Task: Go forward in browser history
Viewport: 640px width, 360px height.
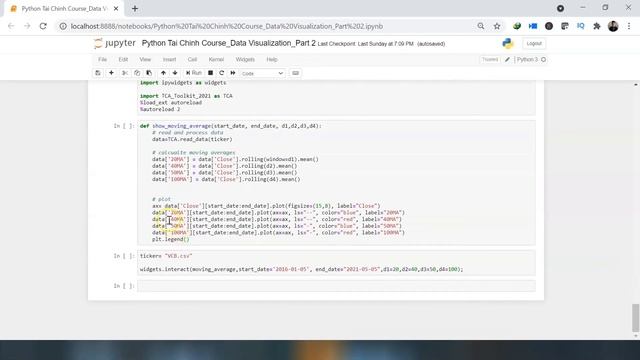Action: tap(27, 26)
